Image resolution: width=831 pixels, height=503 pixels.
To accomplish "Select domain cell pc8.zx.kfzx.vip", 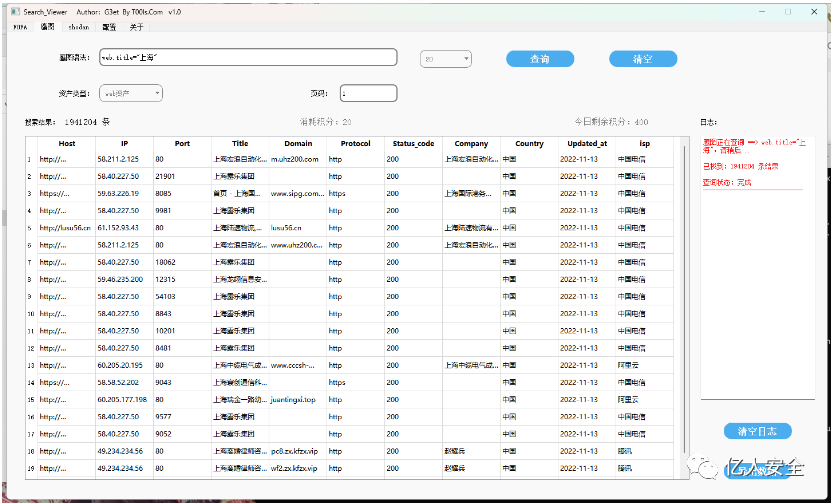I will [x=298, y=451].
